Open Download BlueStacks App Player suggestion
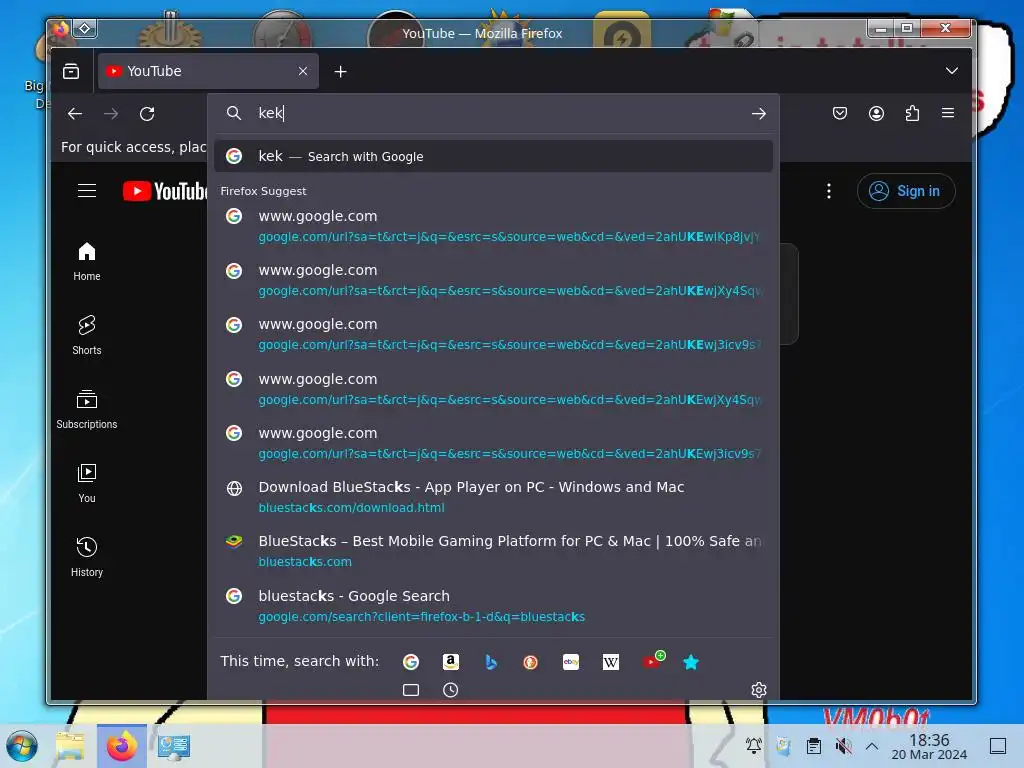 [493, 497]
